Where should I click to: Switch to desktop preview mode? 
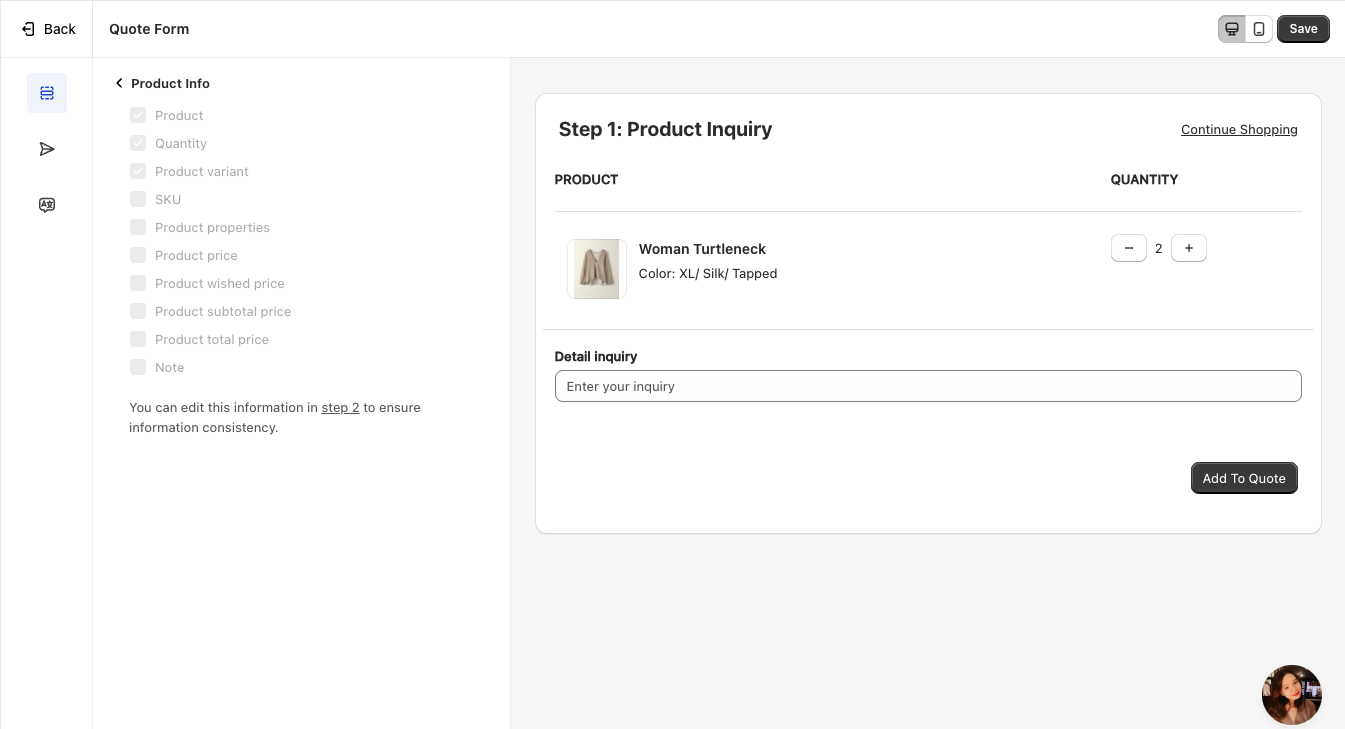tap(1231, 29)
